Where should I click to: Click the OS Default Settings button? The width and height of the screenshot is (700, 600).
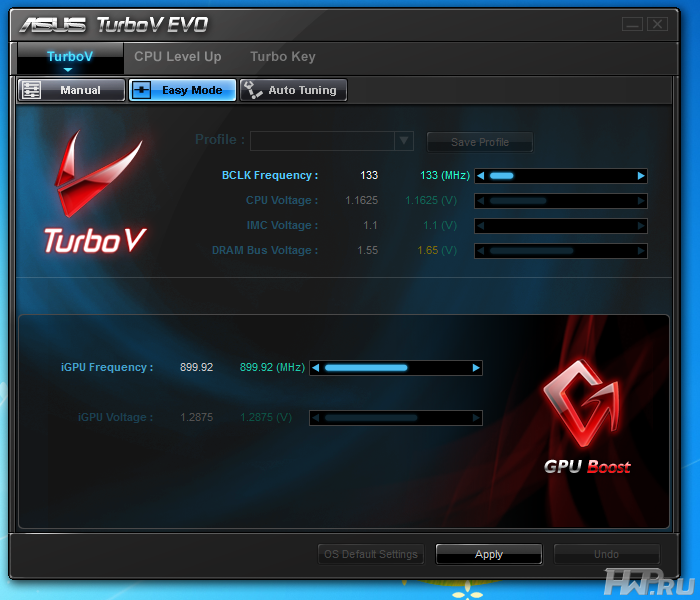pyautogui.click(x=371, y=554)
